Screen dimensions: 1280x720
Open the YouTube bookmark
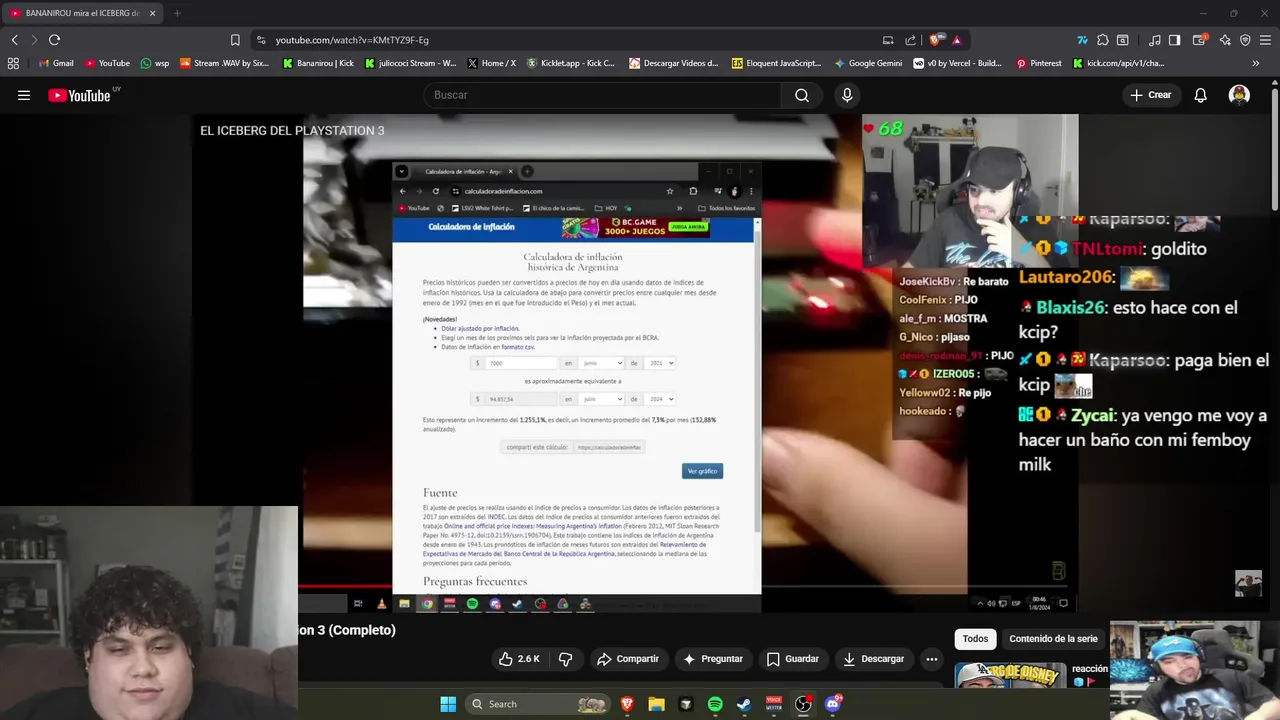pyautogui.click(x=108, y=63)
